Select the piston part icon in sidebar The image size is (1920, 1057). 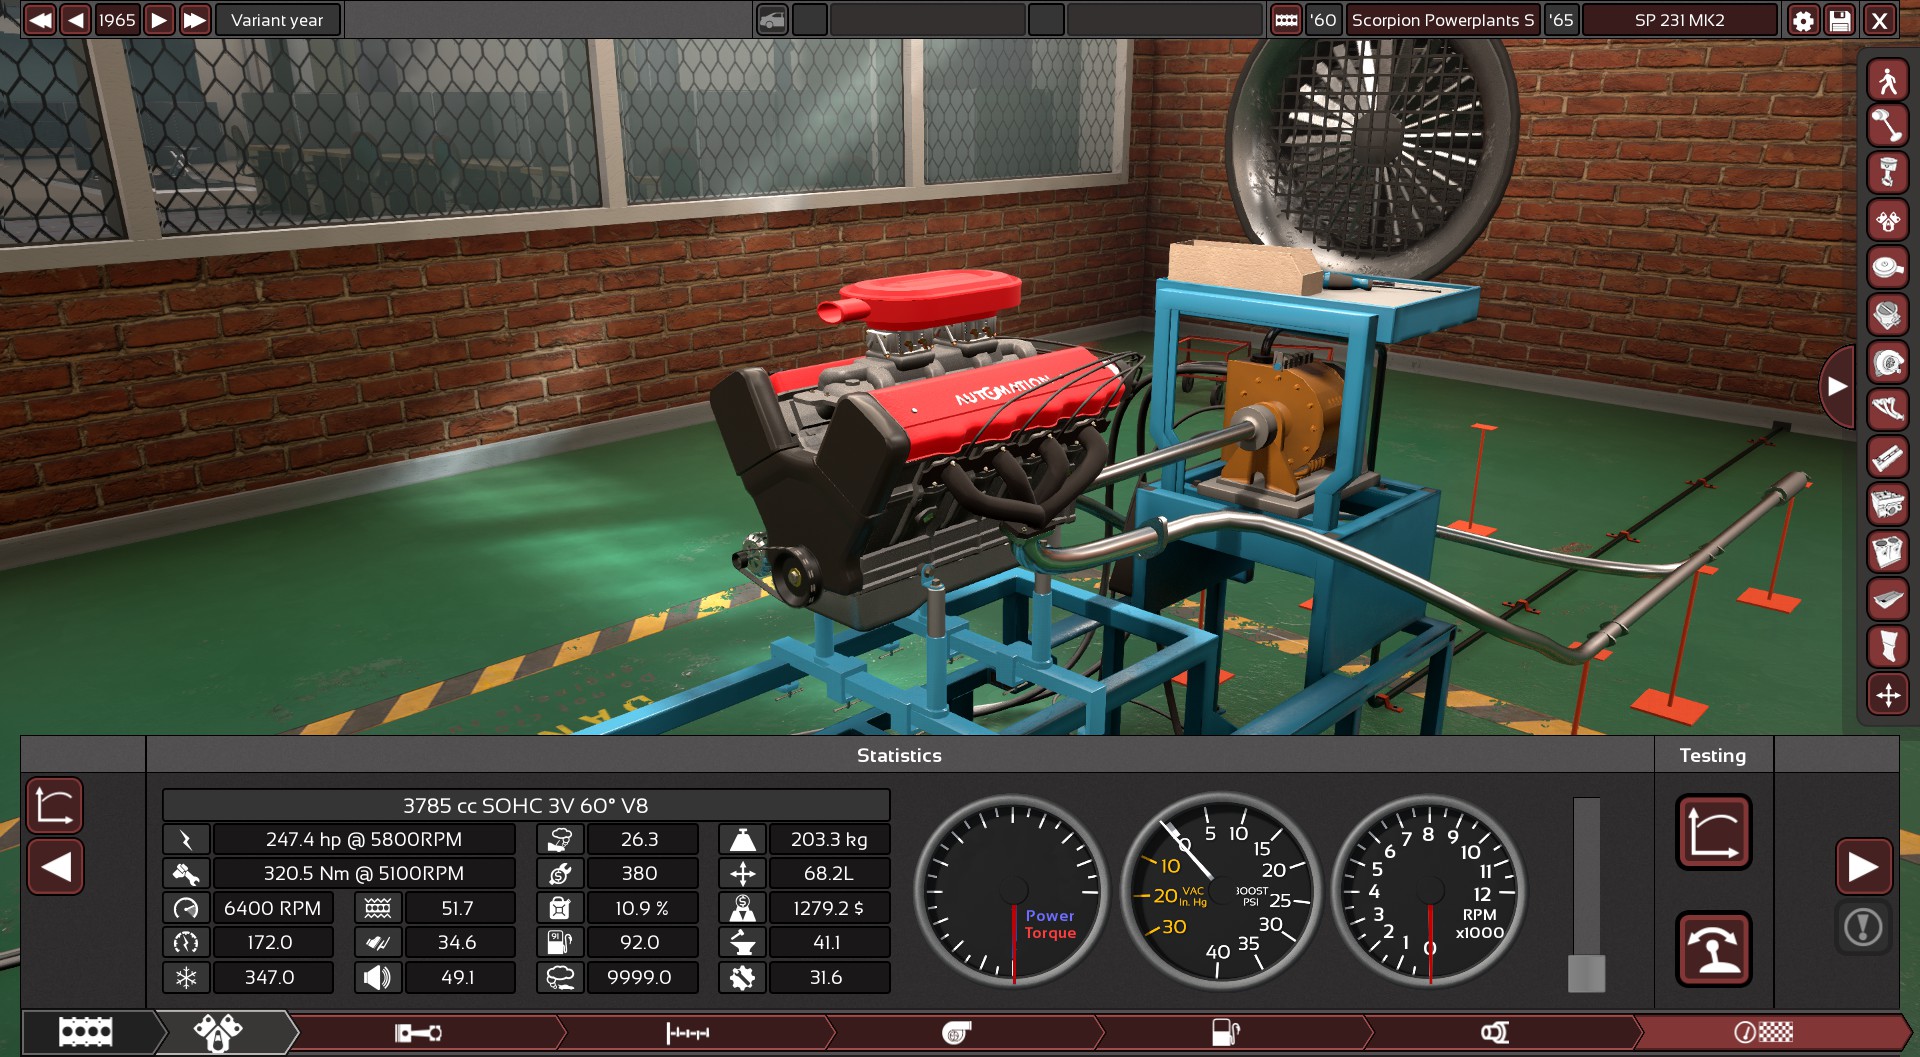pyautogui.click(x=1887, y=173)
